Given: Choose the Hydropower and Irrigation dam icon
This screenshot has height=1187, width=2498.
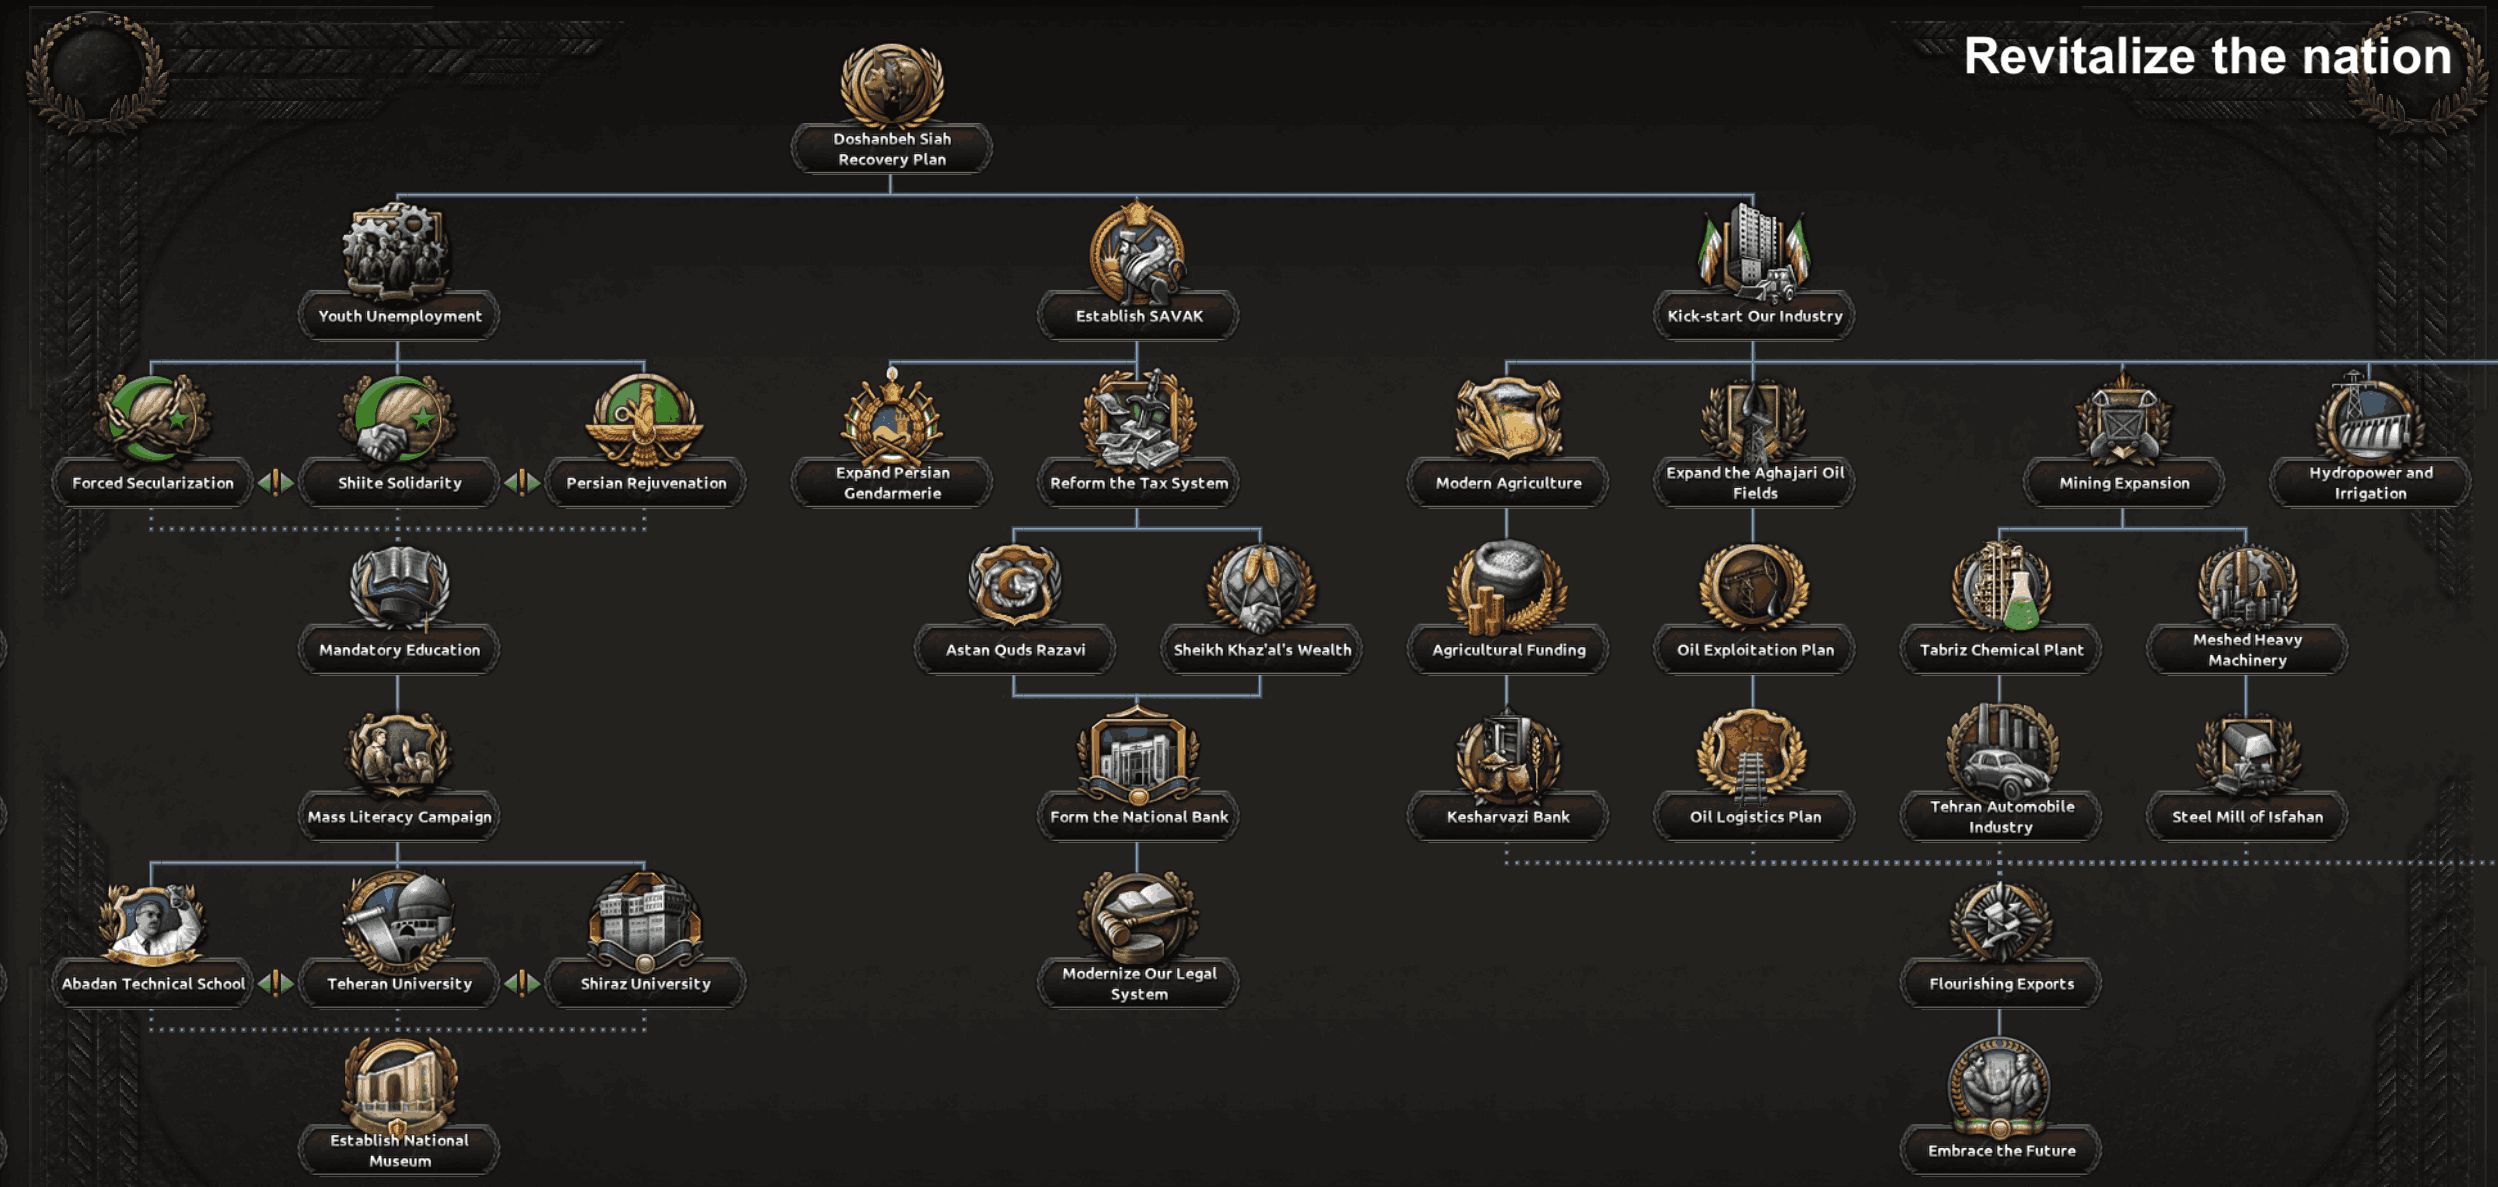Looking at the screenshot, I should coord(2369,419).
